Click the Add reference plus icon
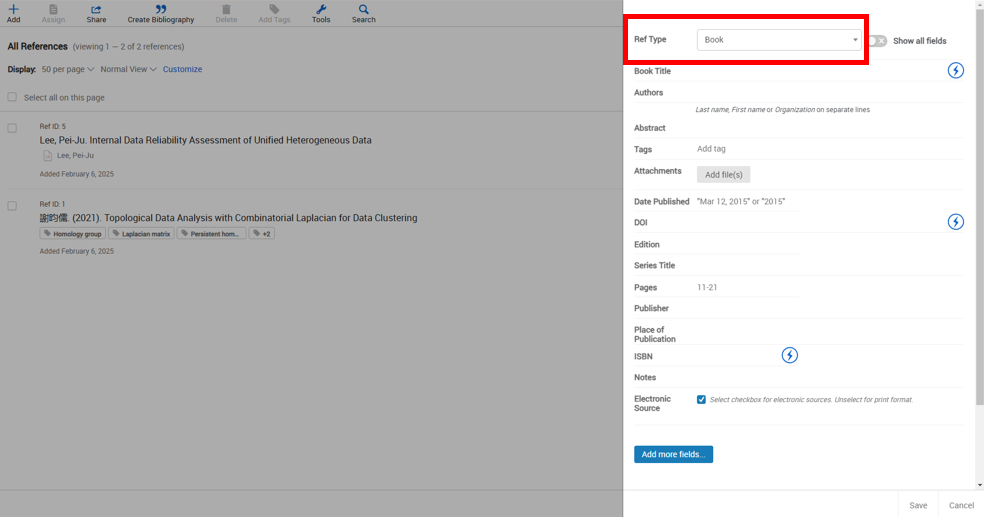This screenshot has width=984, height=517. (x=13, y=10)
